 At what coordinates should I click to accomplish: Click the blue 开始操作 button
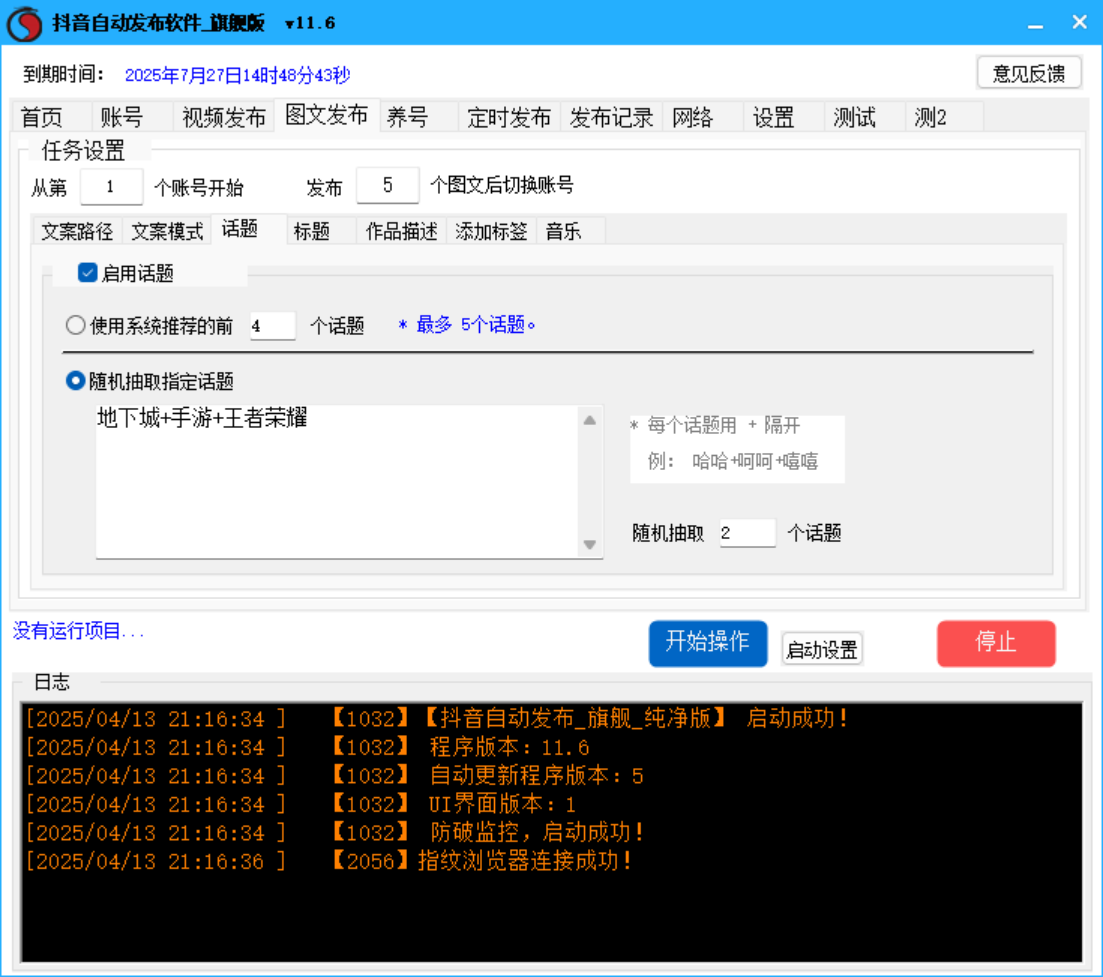click(708, 643)
